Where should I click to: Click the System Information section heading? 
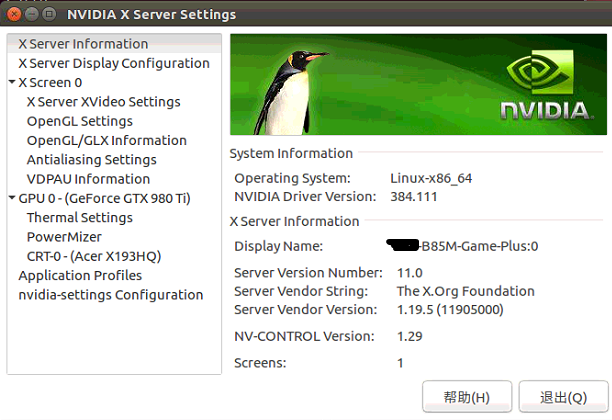click(x=291, y=153)
